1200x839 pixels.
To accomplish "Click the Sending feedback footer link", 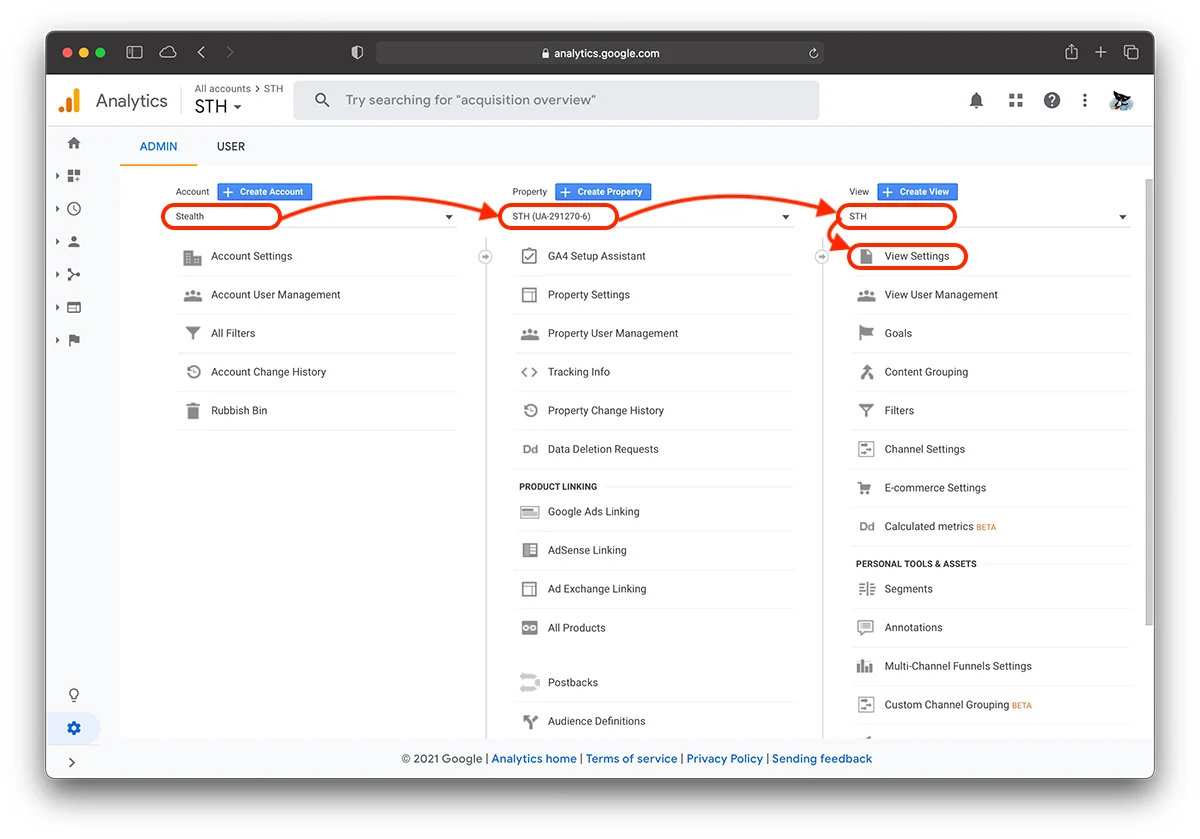I will (x=822, y=759).
